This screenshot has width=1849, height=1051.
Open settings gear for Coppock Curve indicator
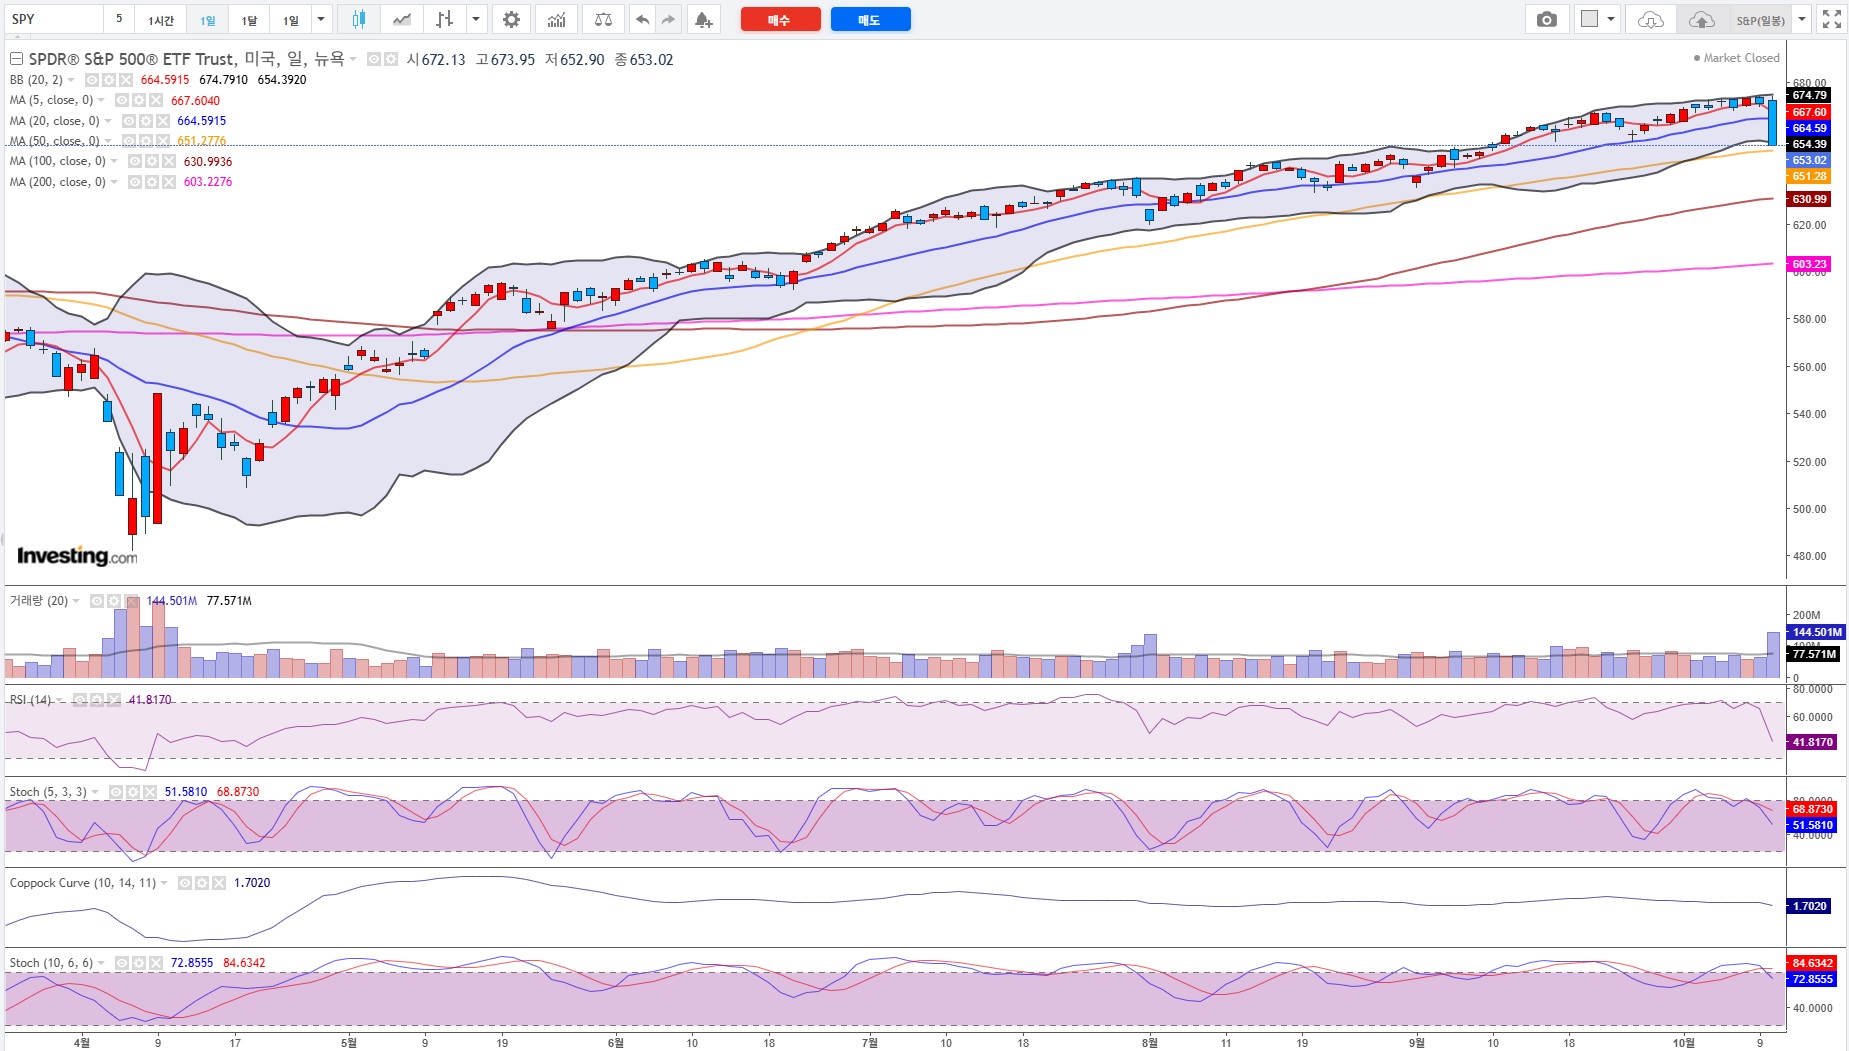(x=202, y=883)
